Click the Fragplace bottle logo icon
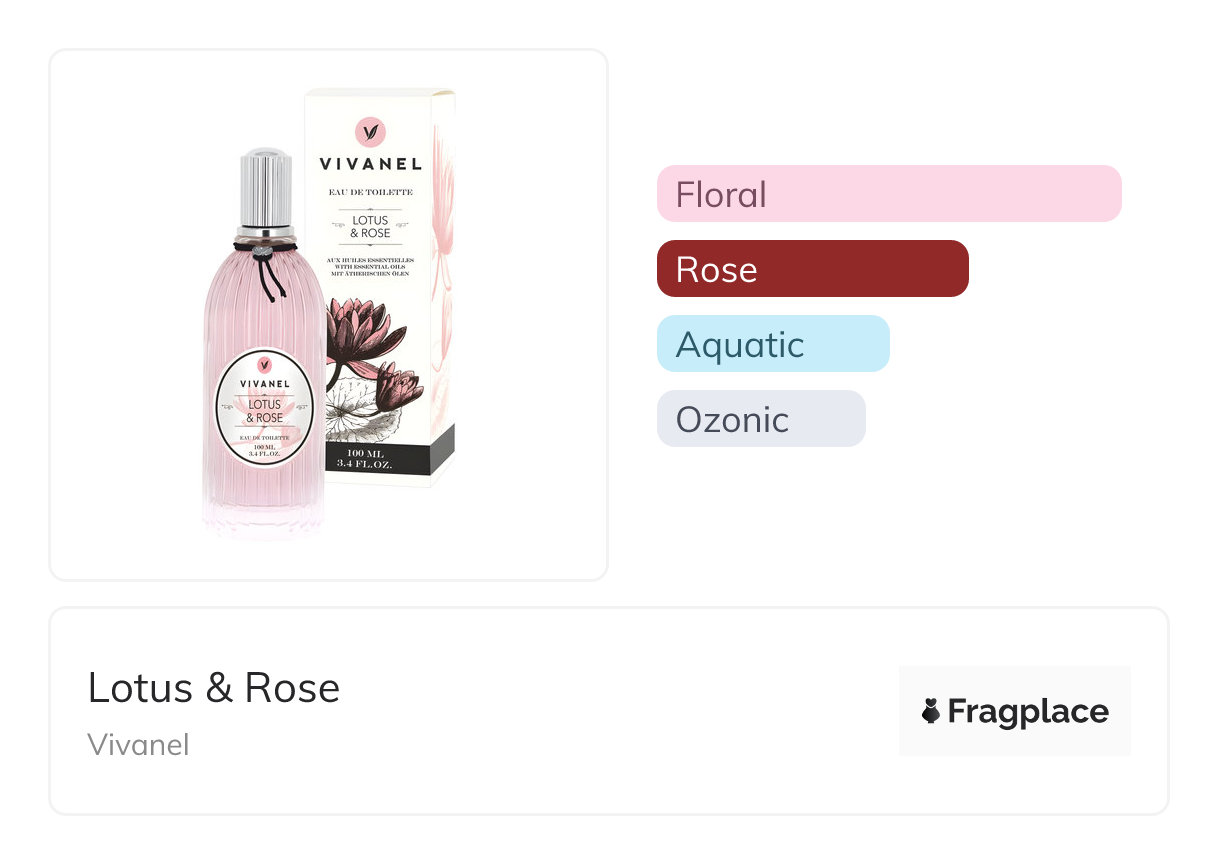The image size is (1218, 864). pos(931,711)
